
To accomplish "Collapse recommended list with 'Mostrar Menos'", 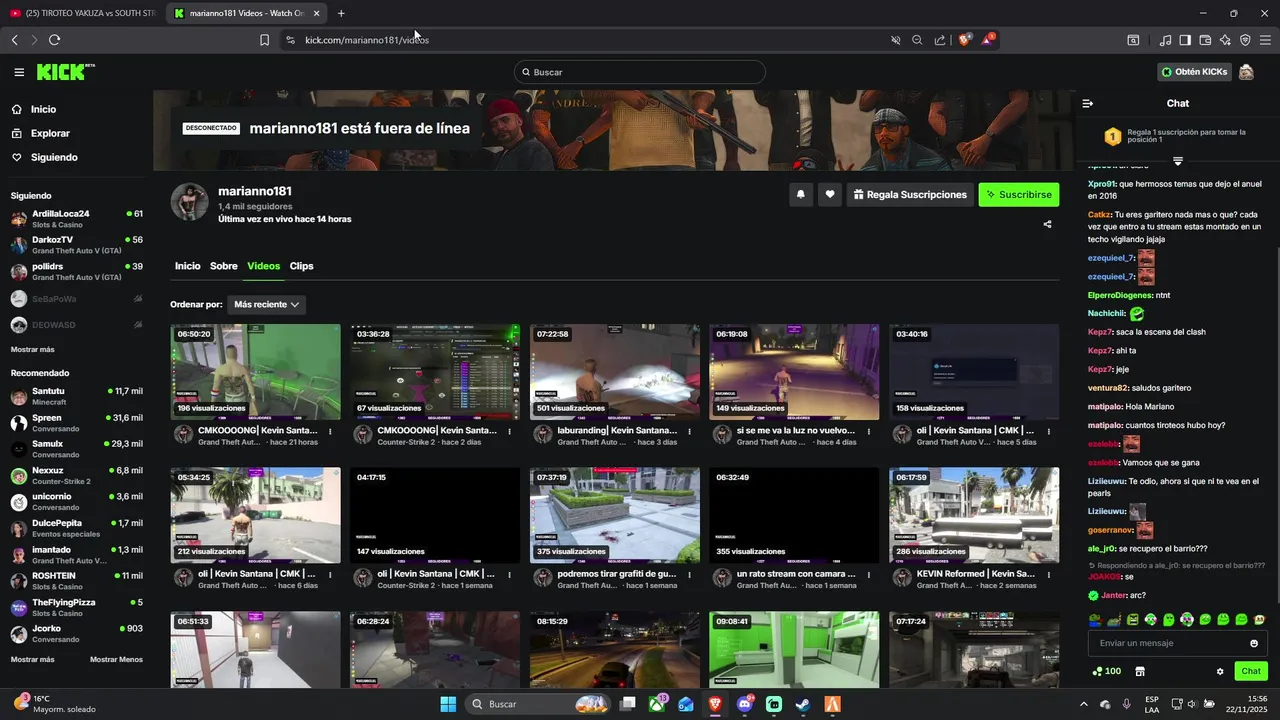I will tap(116, 659).
